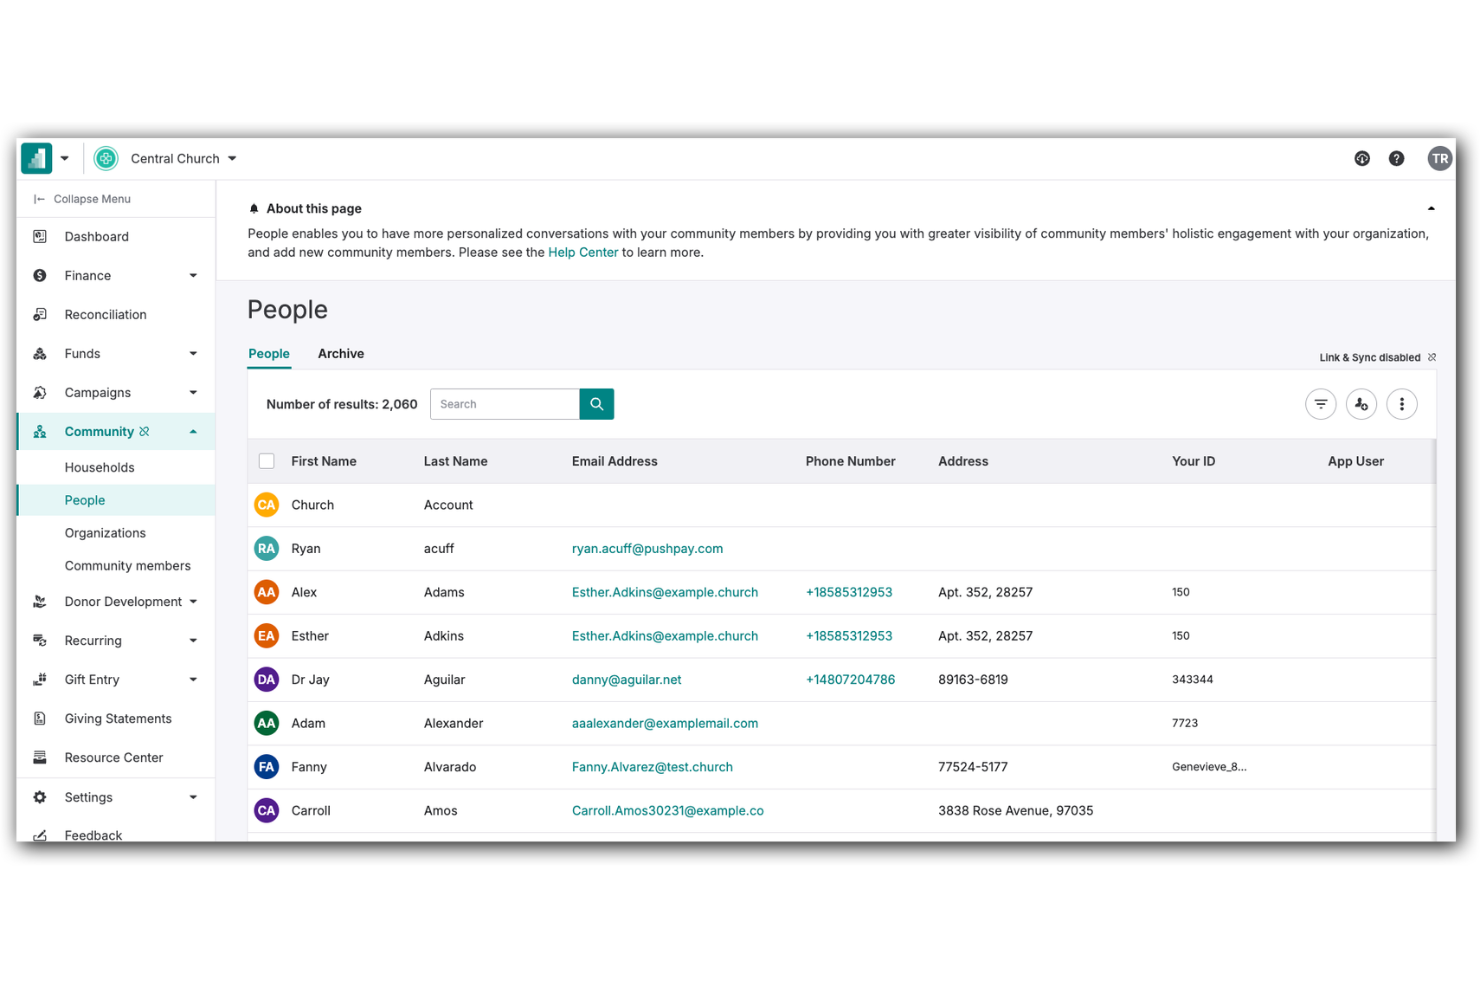The image size is (1480, 987).
Task: Click the Help Center link
Action: point(583,252)
